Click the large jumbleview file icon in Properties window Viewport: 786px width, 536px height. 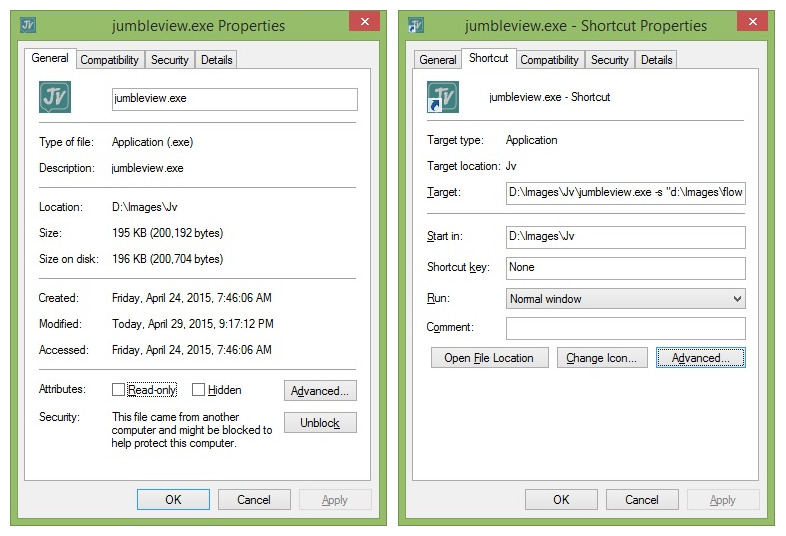pos(55,97)
